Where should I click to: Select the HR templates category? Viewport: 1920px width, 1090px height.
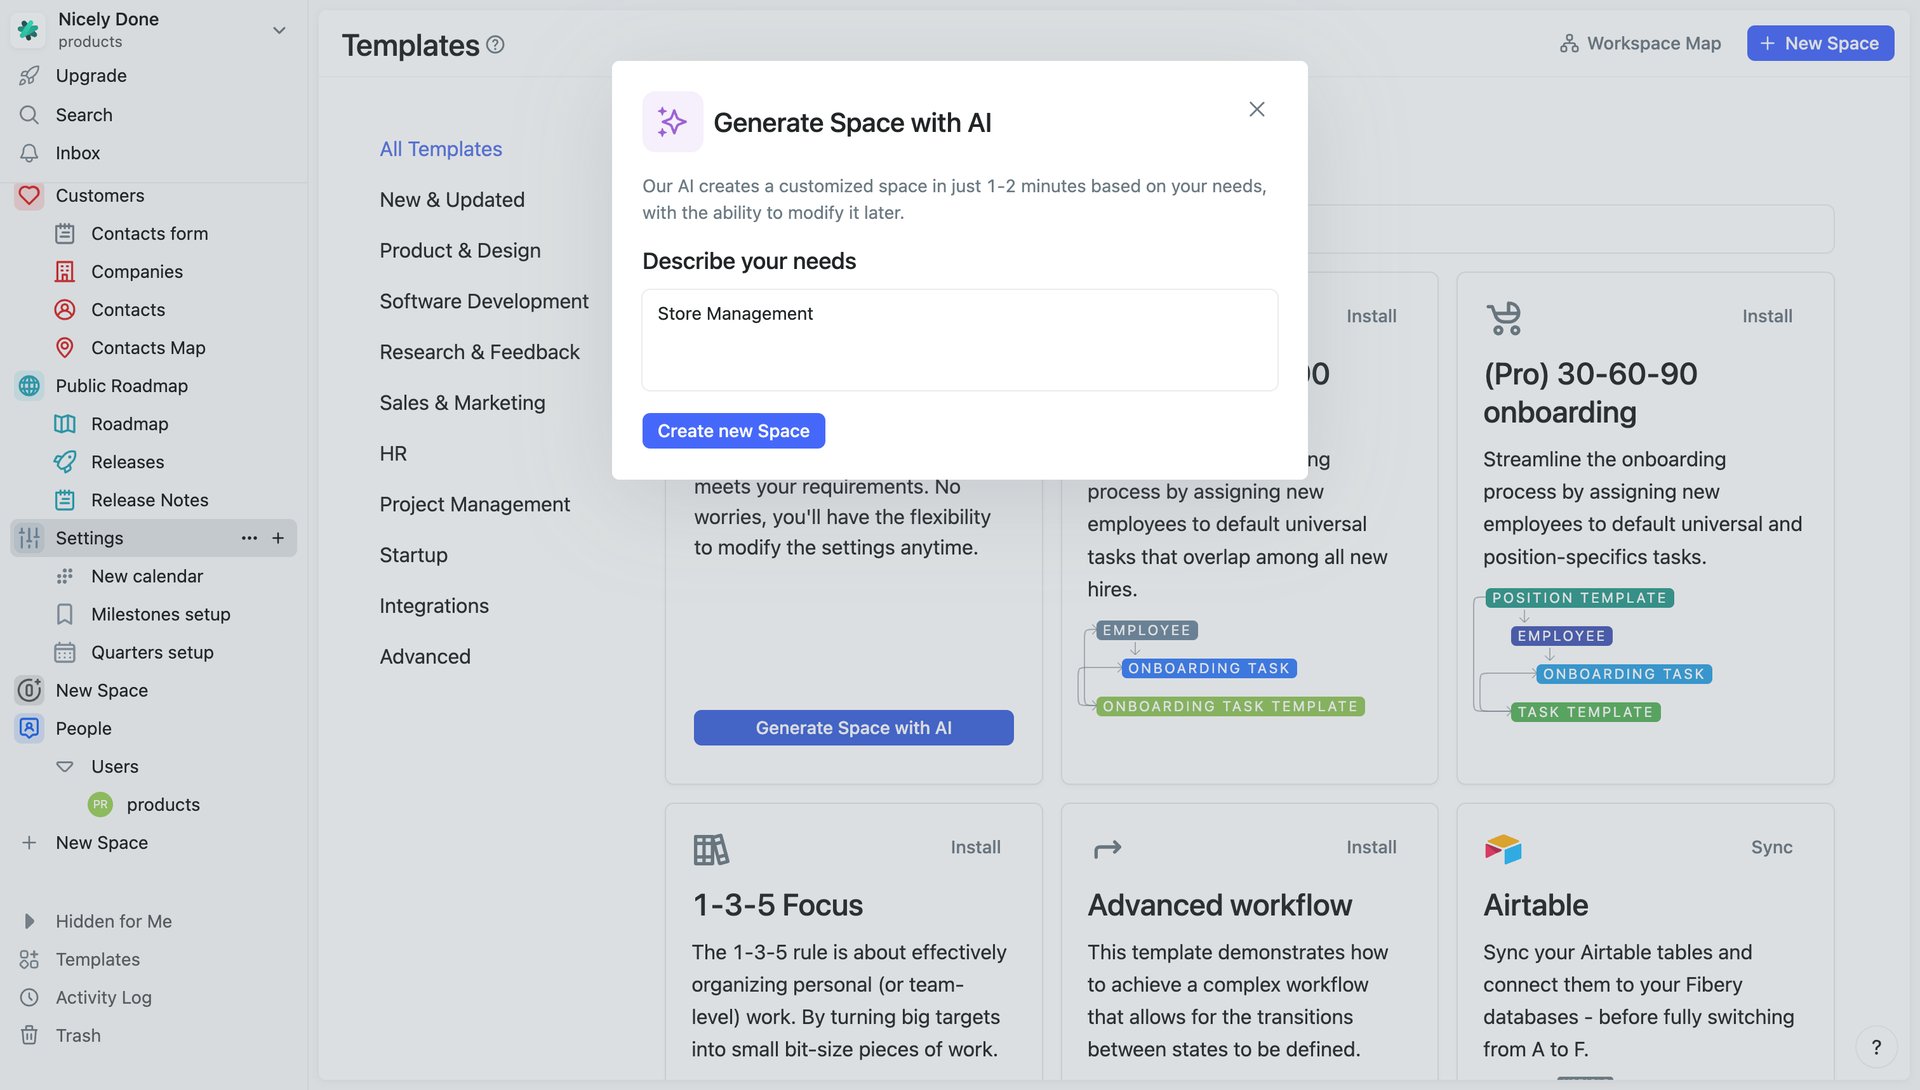392,453
